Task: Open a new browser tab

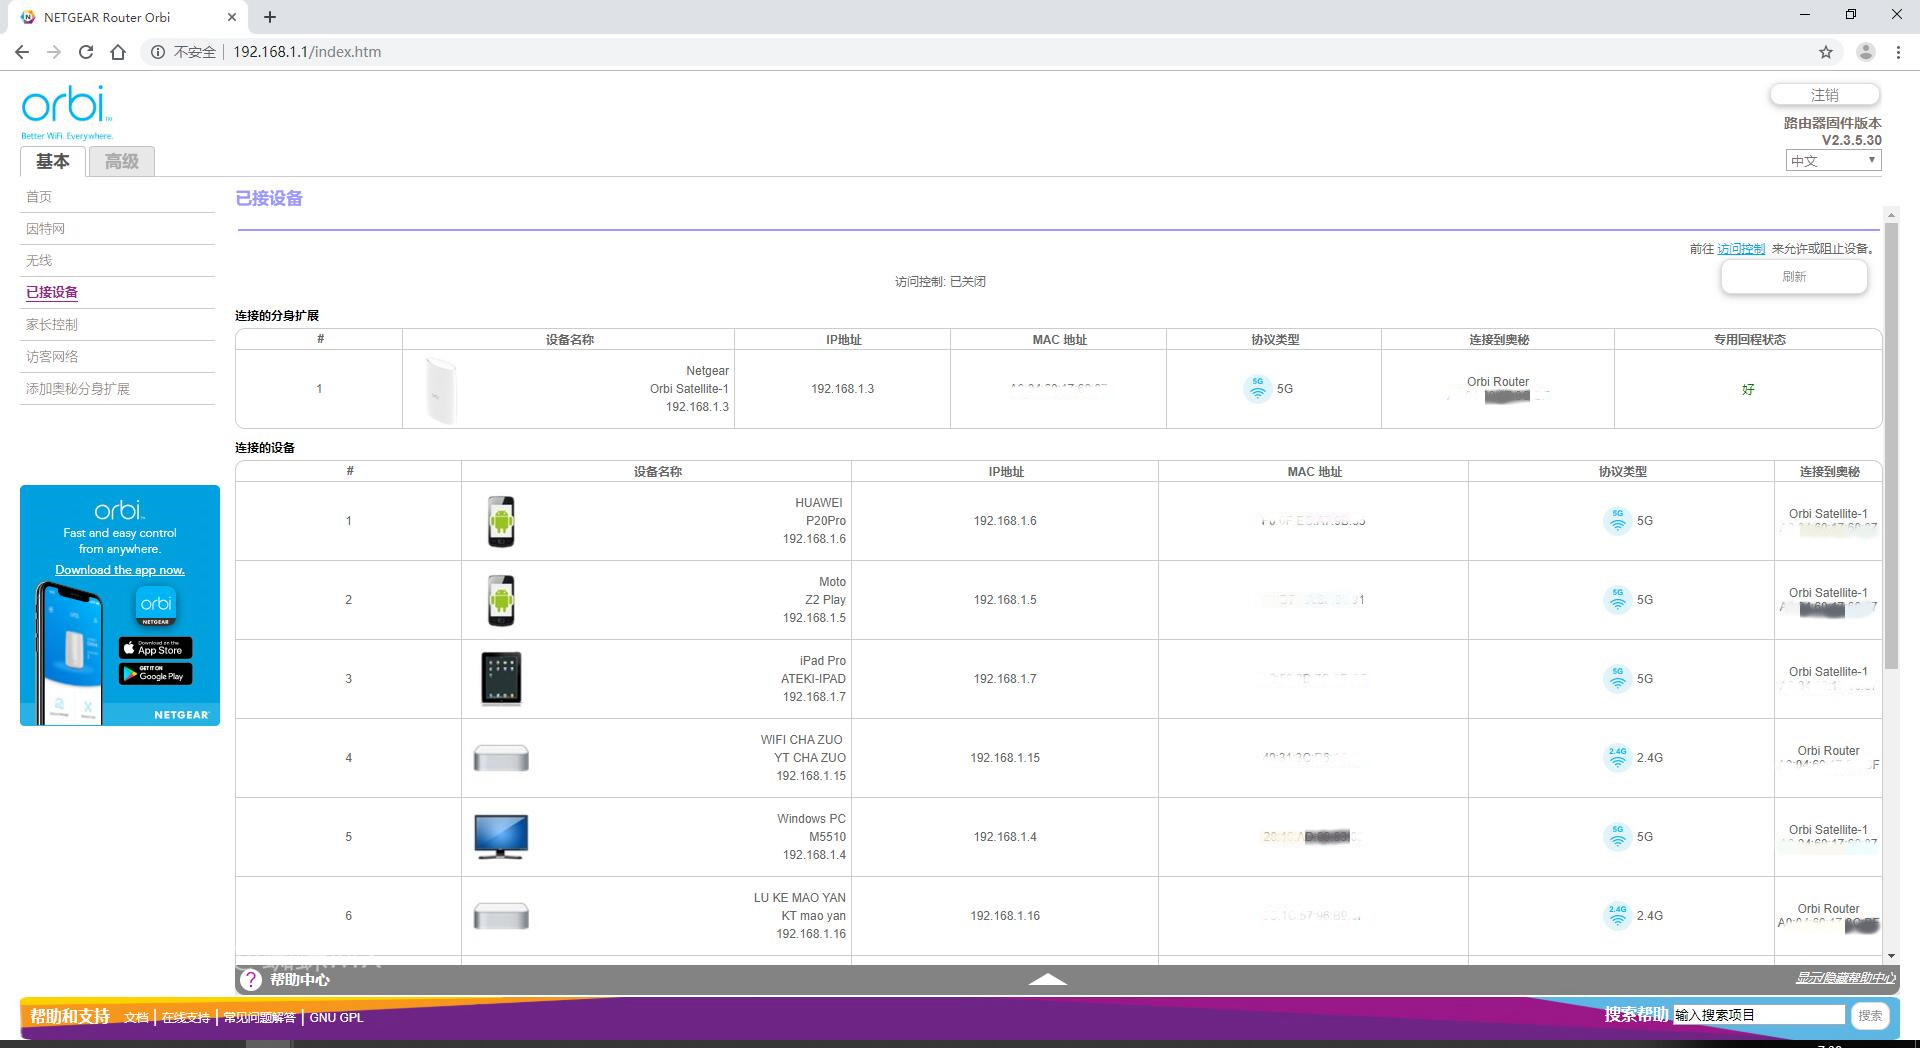Action: [x=270, y=17]
